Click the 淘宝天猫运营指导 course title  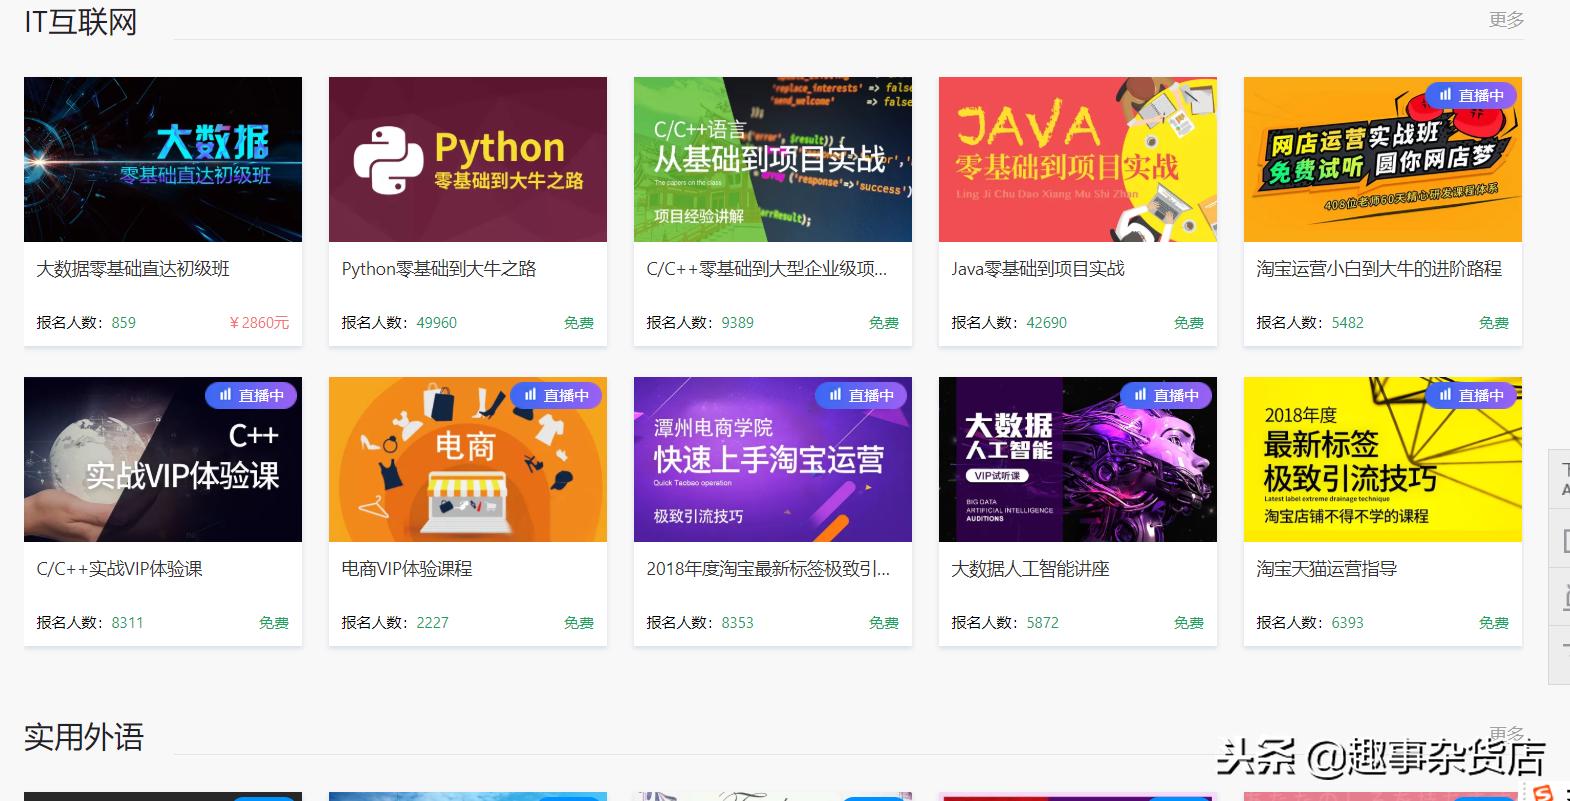click(1327, 569)
